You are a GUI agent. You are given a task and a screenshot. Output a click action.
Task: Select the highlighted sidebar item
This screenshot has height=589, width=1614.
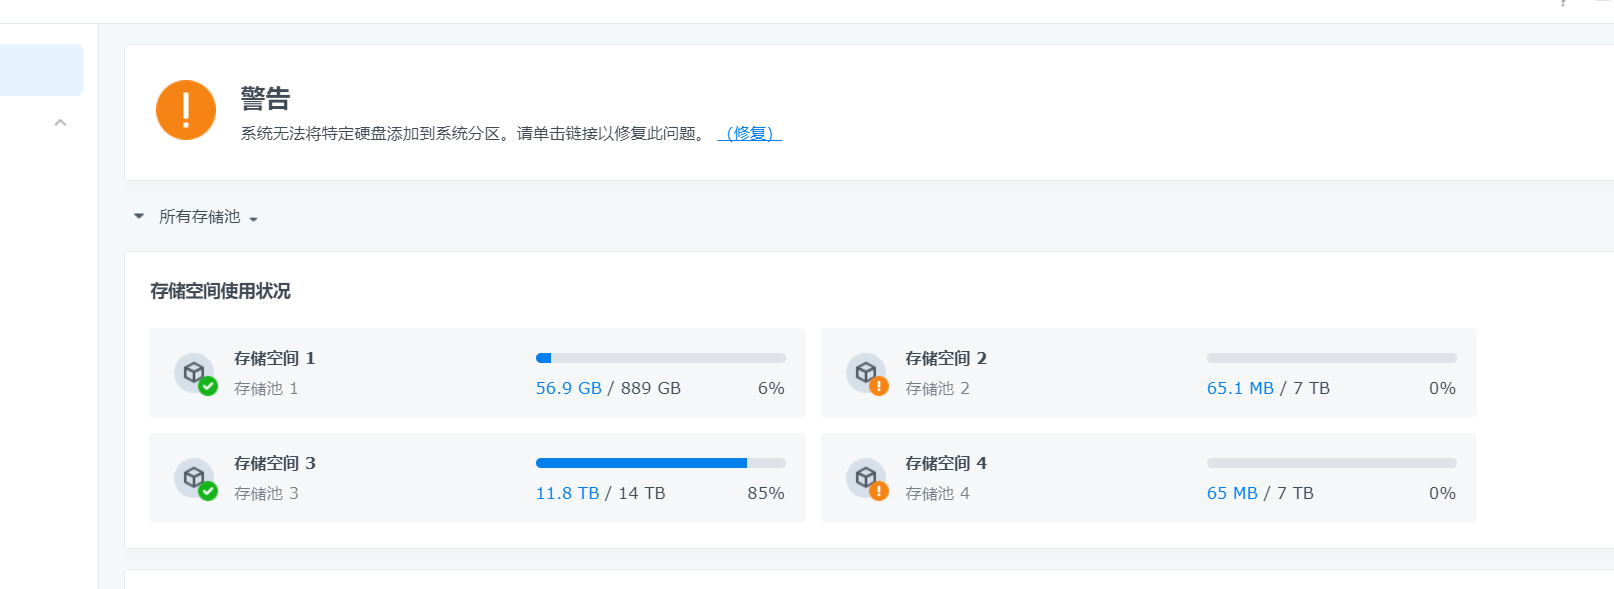click(41, 70)
